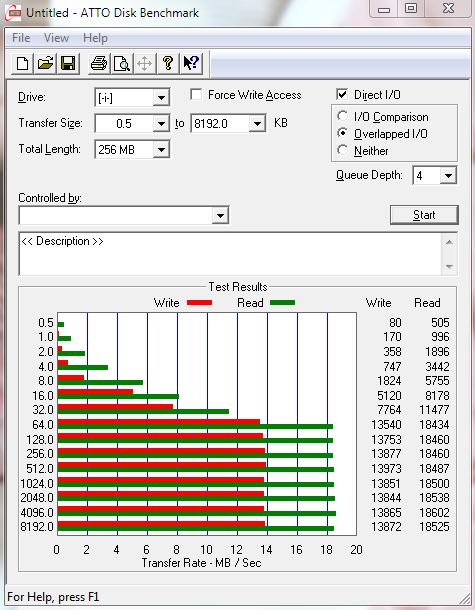The width and height of the screenshot is (475, 610).
Task: Click the Transfer Rate - MB / Sec label
Action: pyautogui.click(x=201, y=563)
